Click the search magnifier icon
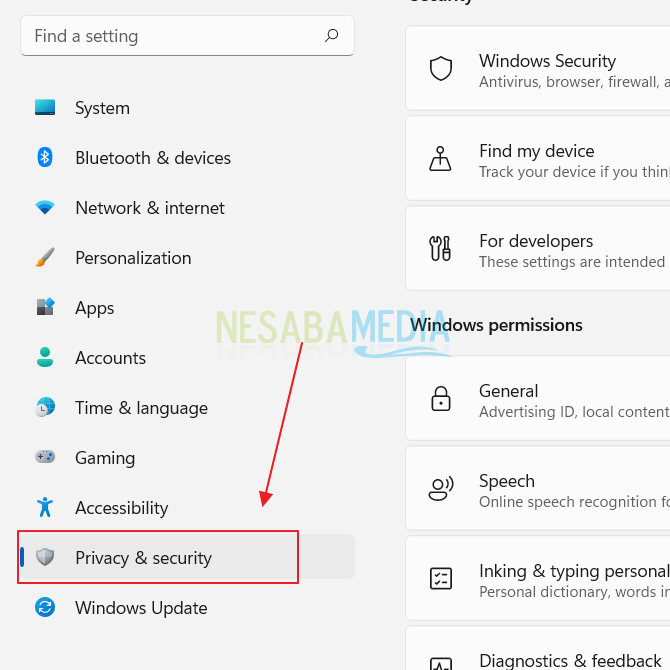This screenshot has height=670, width=670. [x=331, y=36]
